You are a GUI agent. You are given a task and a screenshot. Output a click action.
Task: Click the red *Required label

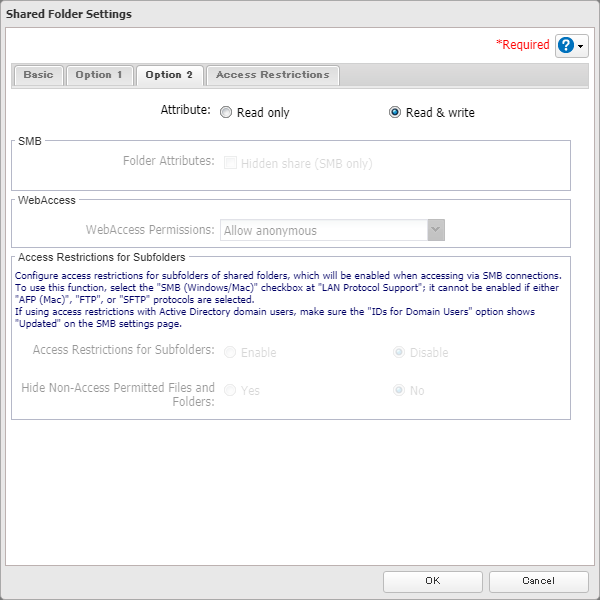(523, 45)
